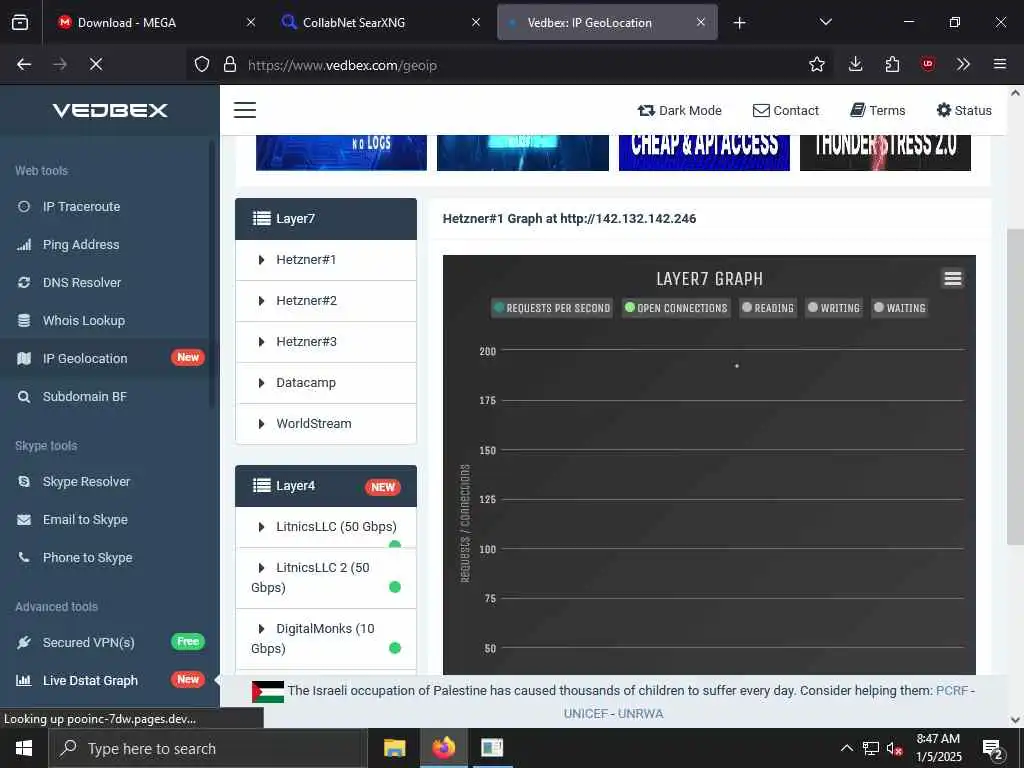
Task: Follow the UNICEF link
Action: tap(586, 714)
